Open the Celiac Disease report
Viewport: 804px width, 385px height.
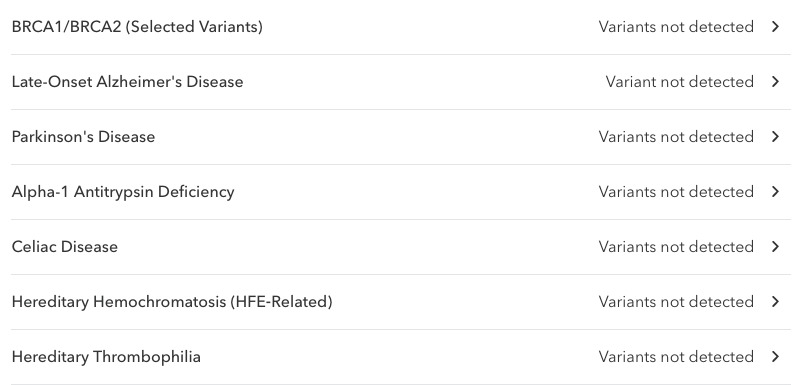coord(401,247)
